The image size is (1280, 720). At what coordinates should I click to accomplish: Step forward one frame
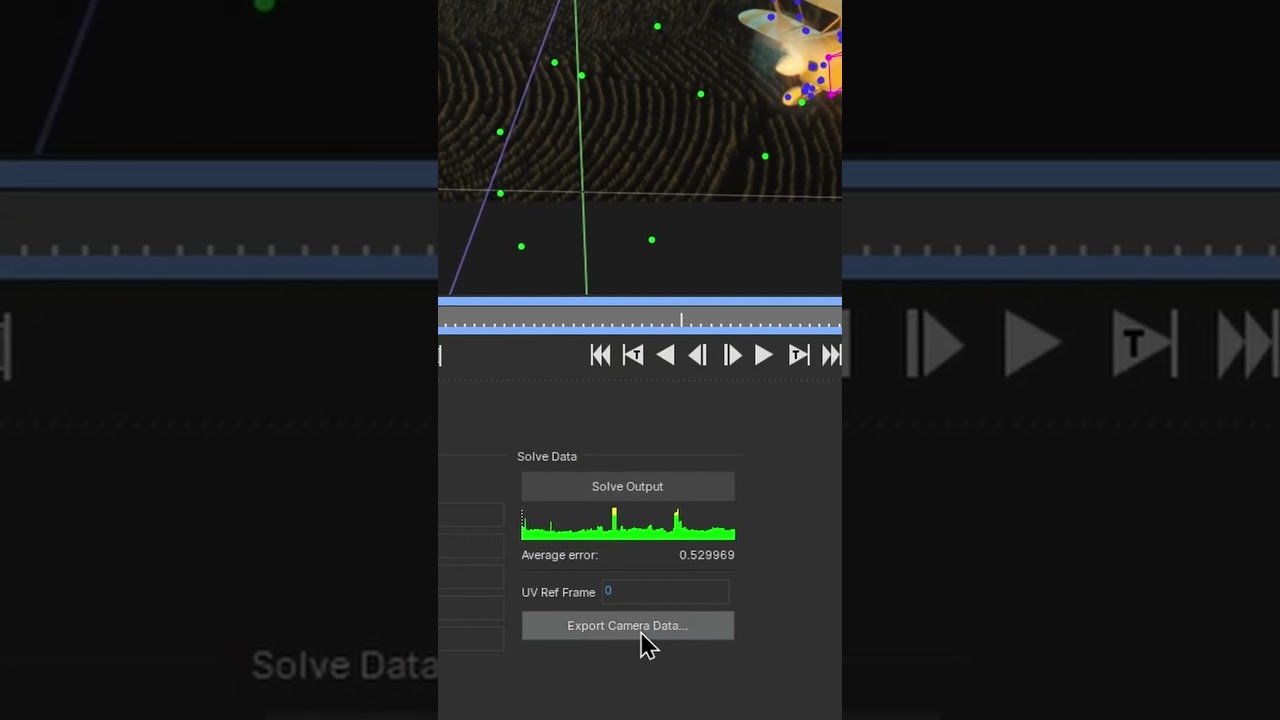[x=732, y=355]
